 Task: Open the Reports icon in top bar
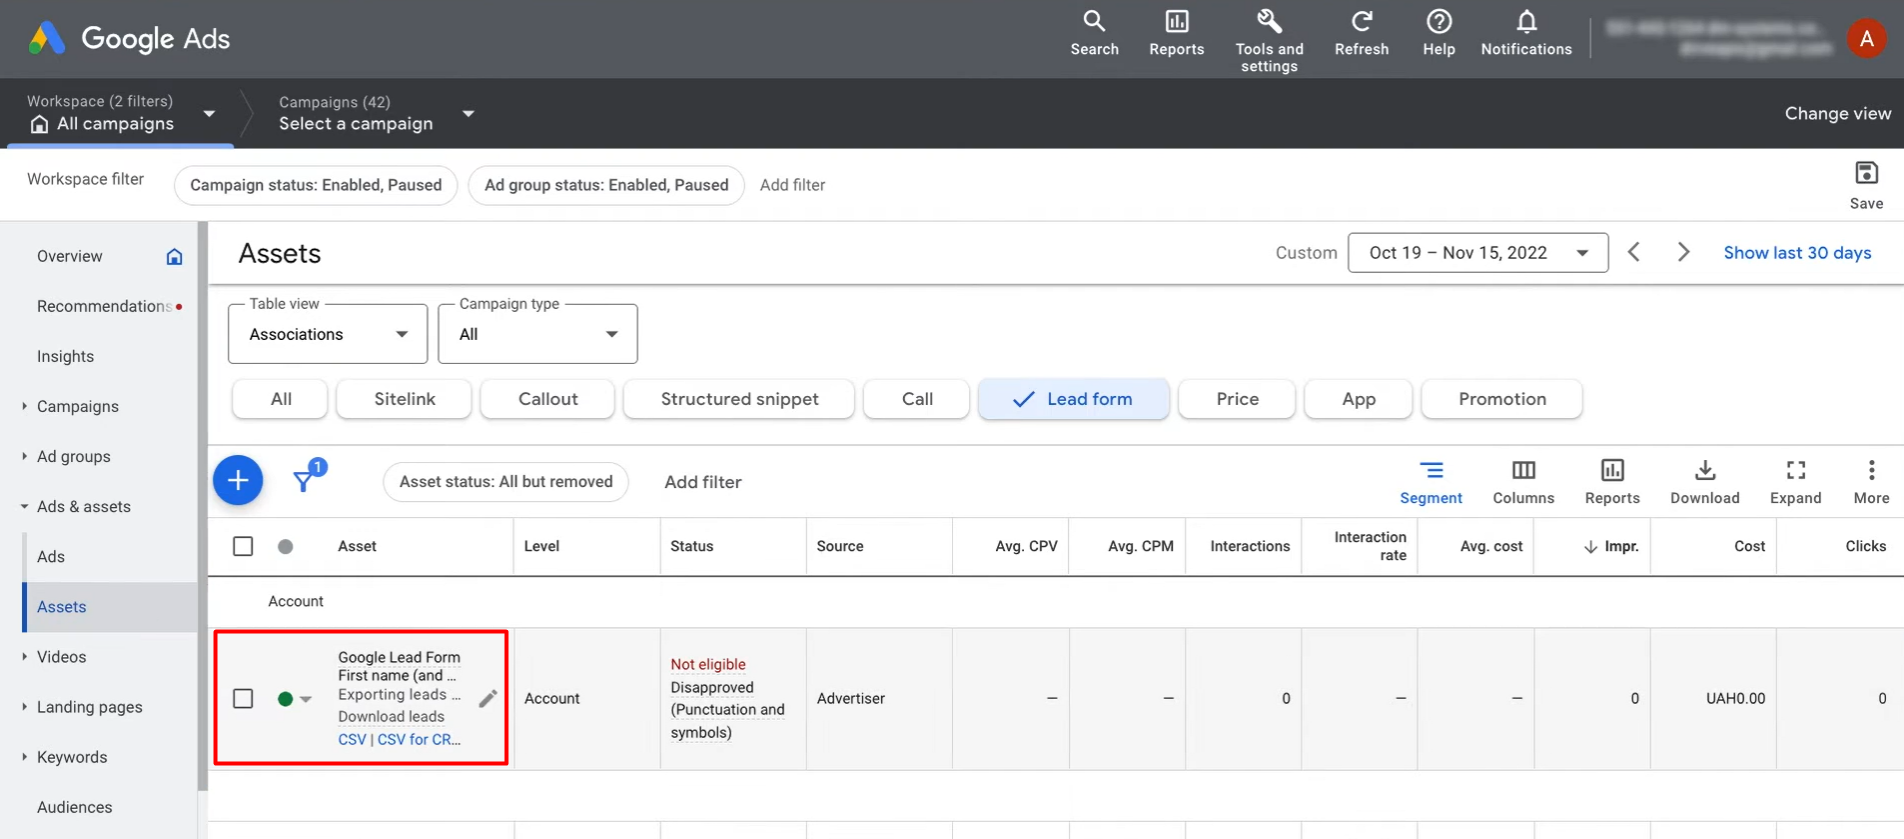coord(1176,33)
